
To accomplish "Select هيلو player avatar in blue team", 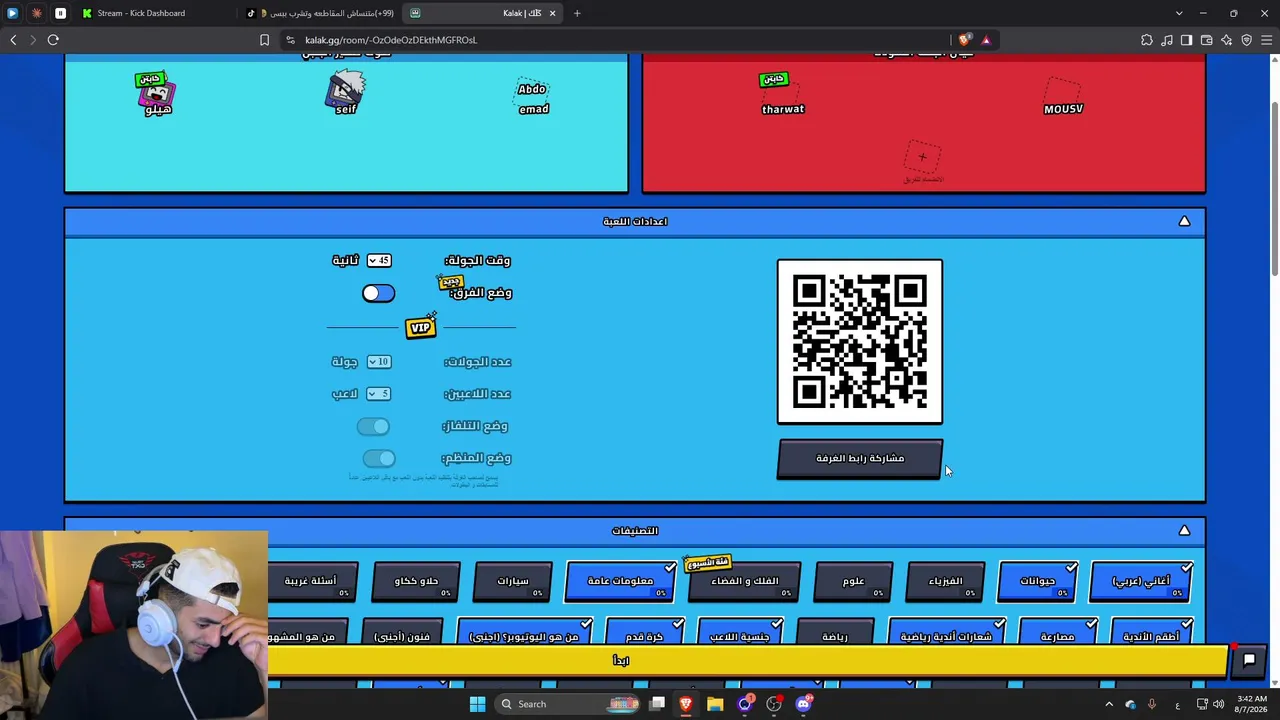I will tap(157, 94).
